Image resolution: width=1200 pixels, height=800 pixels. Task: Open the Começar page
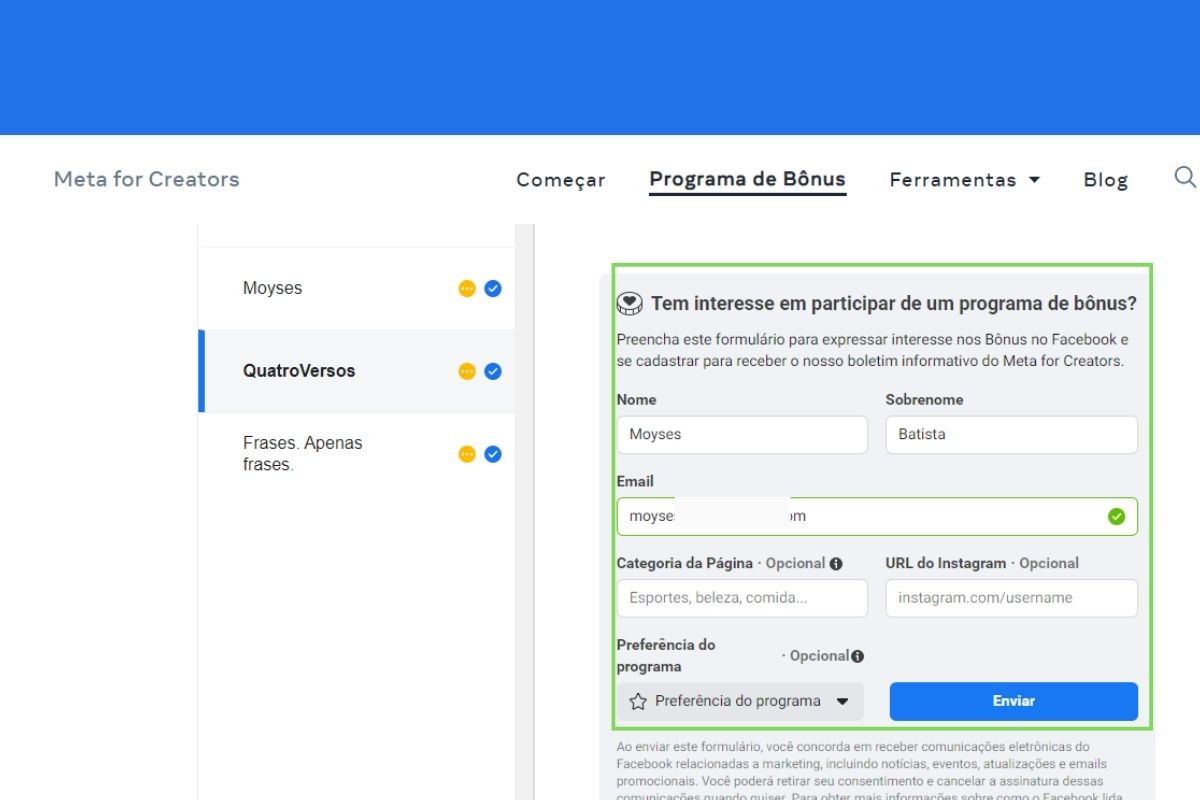(561, 180)
